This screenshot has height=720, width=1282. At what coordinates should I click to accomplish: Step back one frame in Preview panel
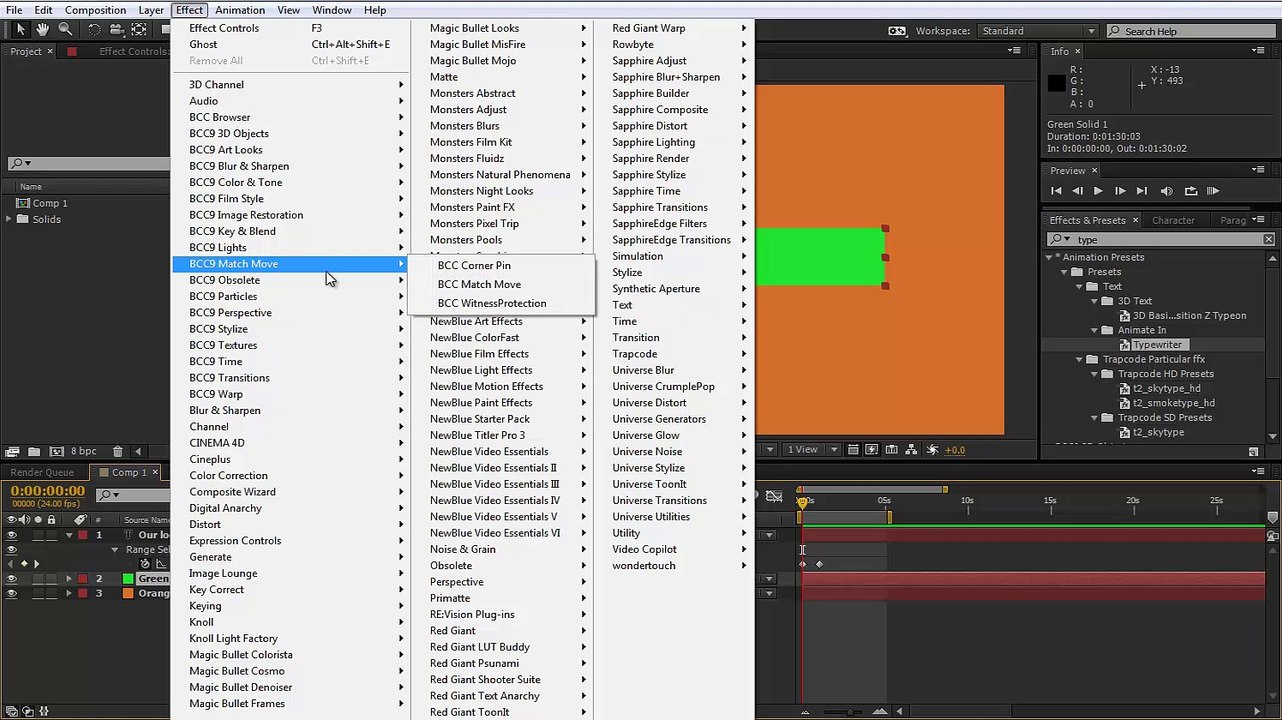(x=1077, y=191)
